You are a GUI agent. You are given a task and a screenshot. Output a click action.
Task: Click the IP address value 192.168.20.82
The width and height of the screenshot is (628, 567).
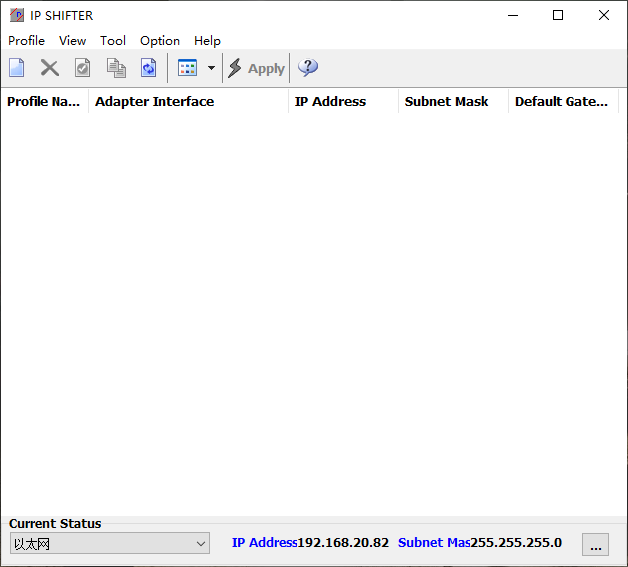tap(343, 543)
